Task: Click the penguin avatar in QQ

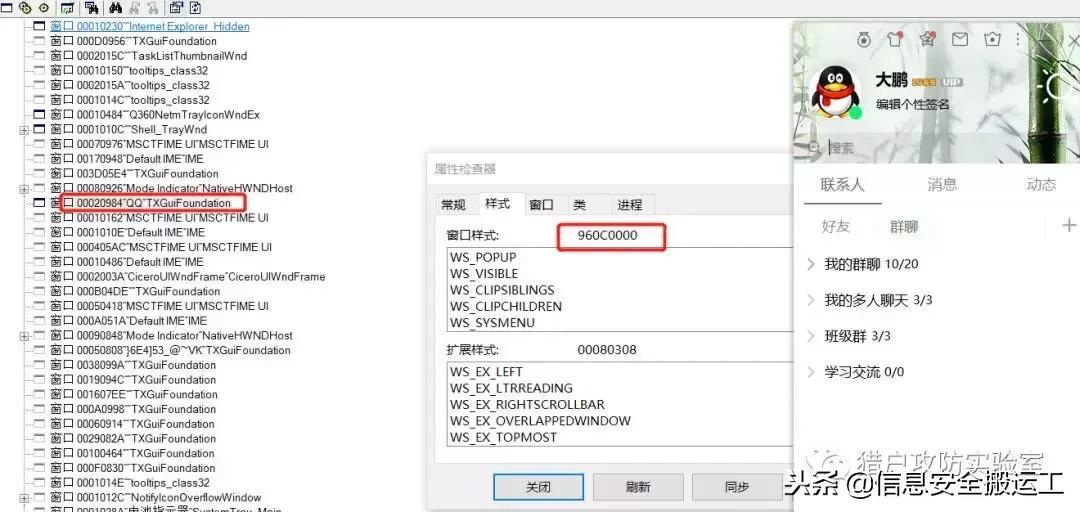Action: coord(835,92)
